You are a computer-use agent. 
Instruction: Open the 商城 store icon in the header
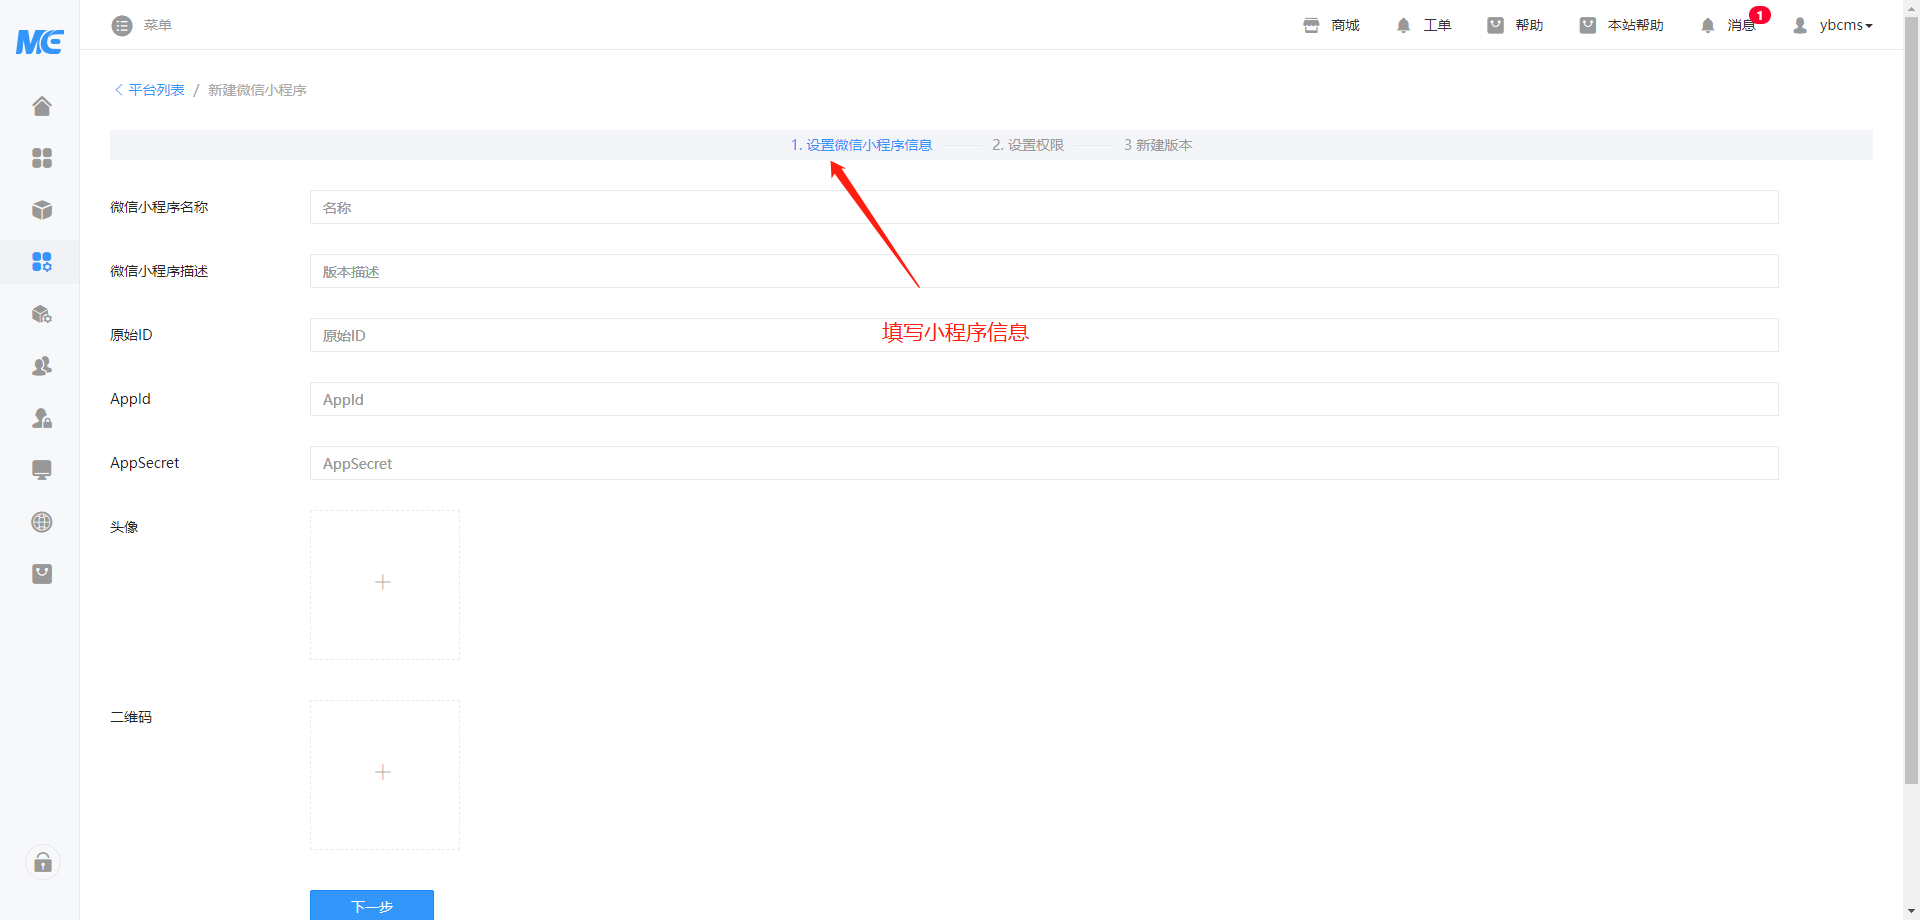[x=1311, y=25]
